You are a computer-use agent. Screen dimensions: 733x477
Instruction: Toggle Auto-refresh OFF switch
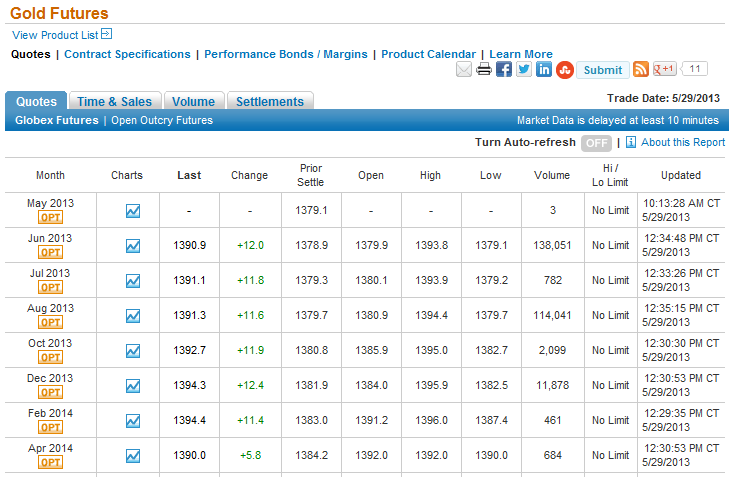596,143
